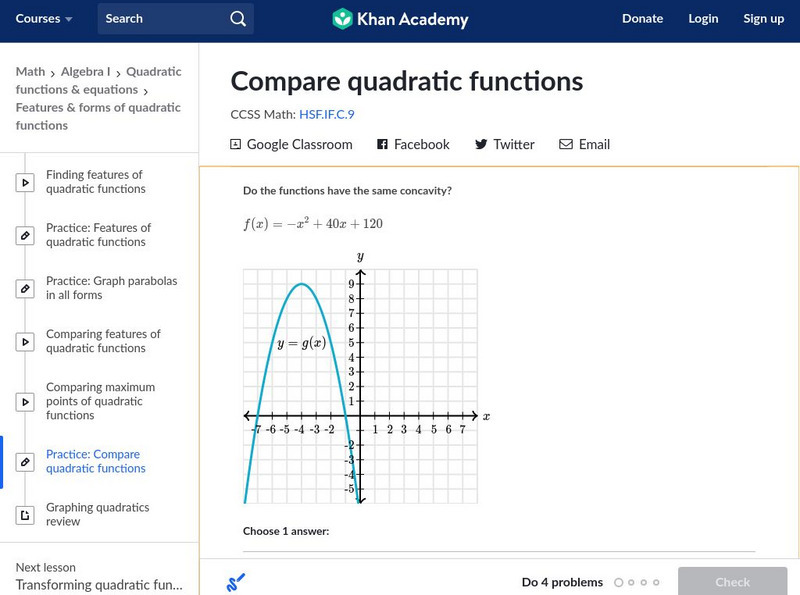Click the video icon beside Finding features
The width and height of the screenshot is (800, 595).
tap(25, 182)
